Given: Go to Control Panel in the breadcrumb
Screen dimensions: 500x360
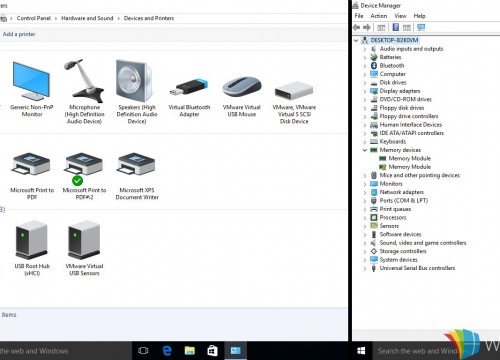Looking at the screenshot, I should (34, 18).
